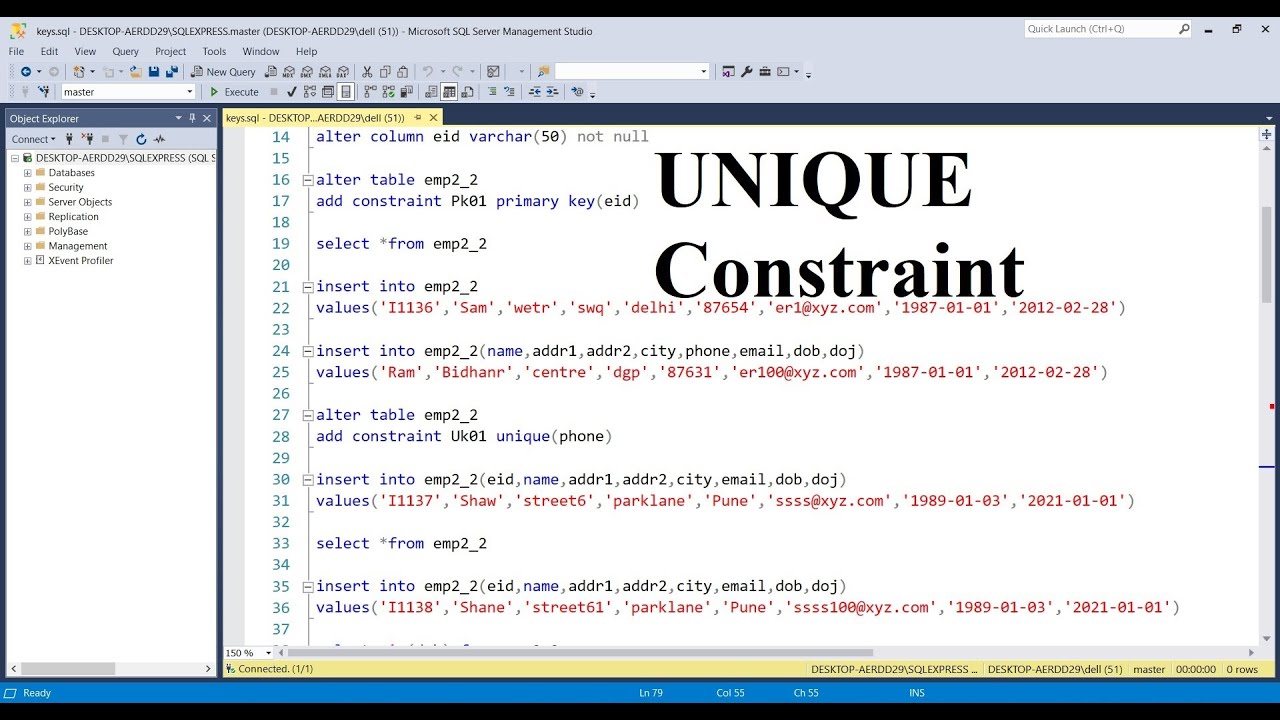Click the DAX query icon
1280x720 pixels.
tap(343, 72)
